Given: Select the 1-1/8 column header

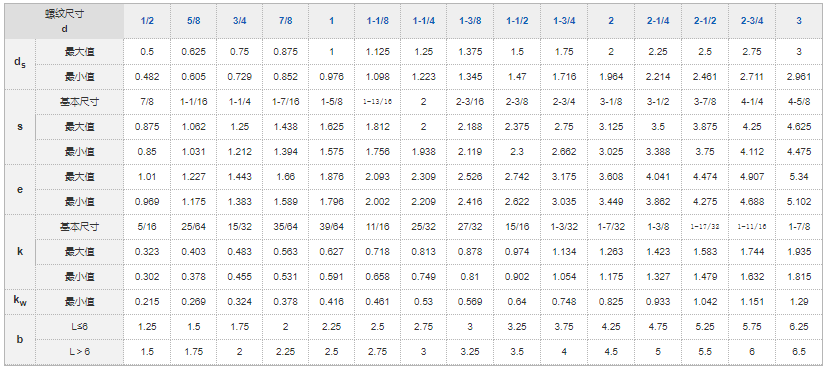Looking at the screenshot, I should coord(377,21).
